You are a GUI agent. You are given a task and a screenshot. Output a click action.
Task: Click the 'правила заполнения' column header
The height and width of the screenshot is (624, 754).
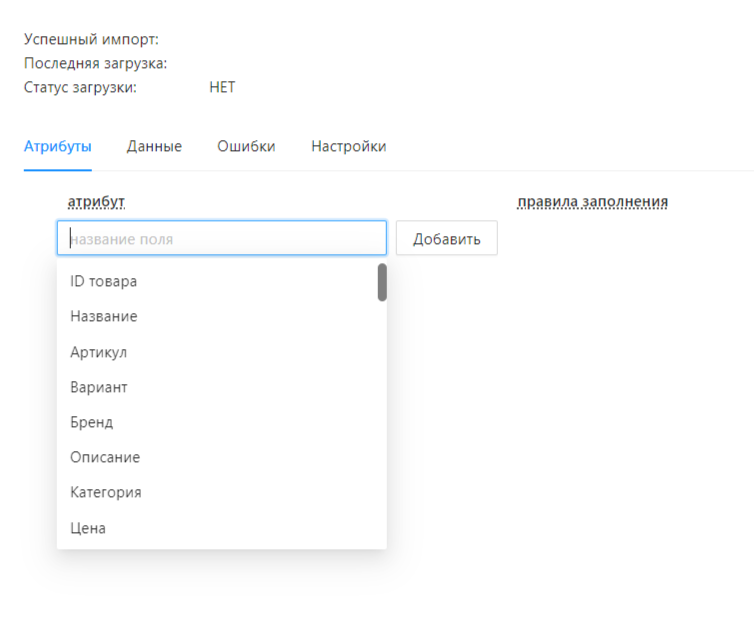tap(592, 202)
